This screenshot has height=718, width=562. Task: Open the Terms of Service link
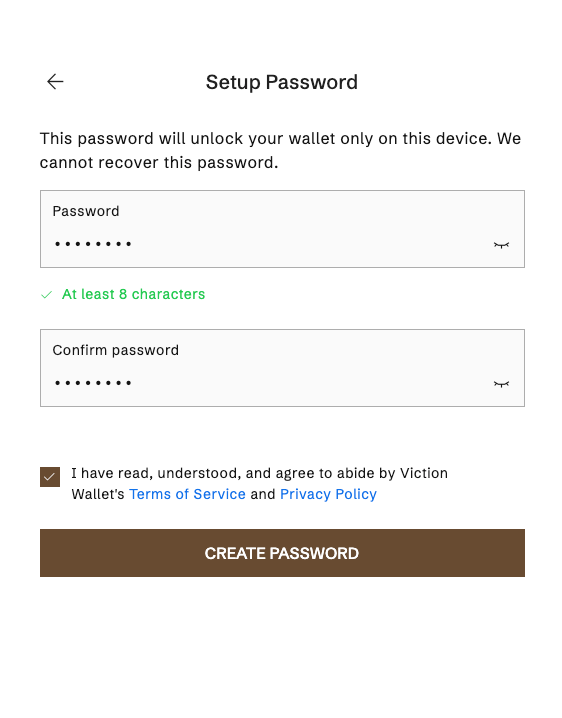point(187,494)
